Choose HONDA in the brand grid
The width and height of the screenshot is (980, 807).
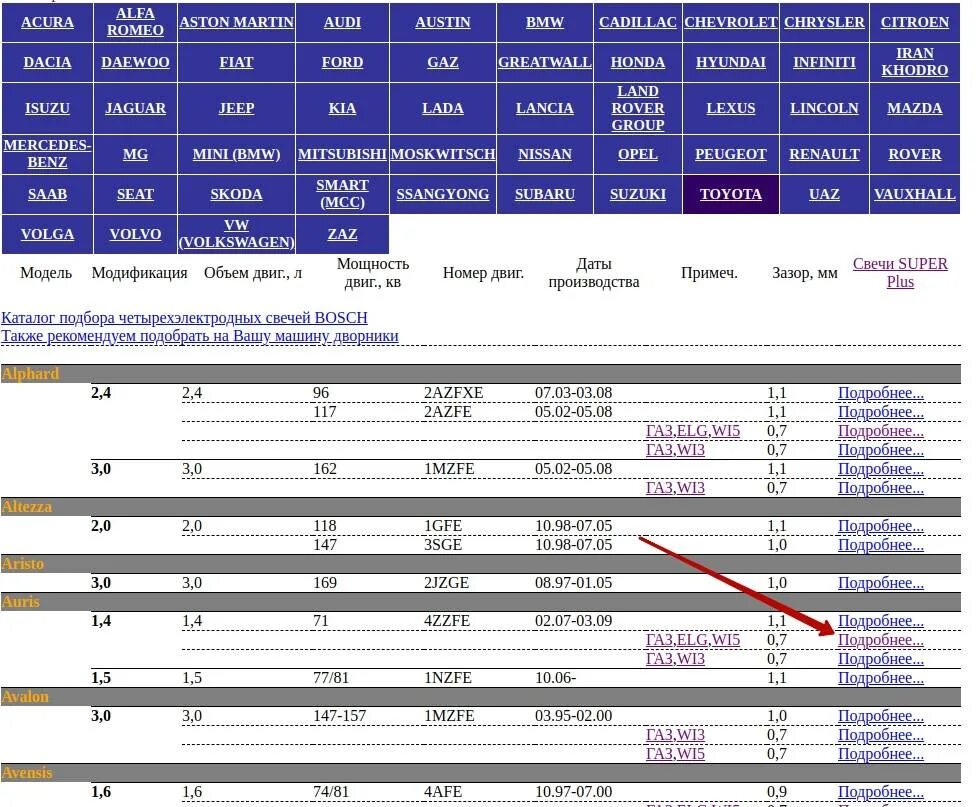click(638, 62)
